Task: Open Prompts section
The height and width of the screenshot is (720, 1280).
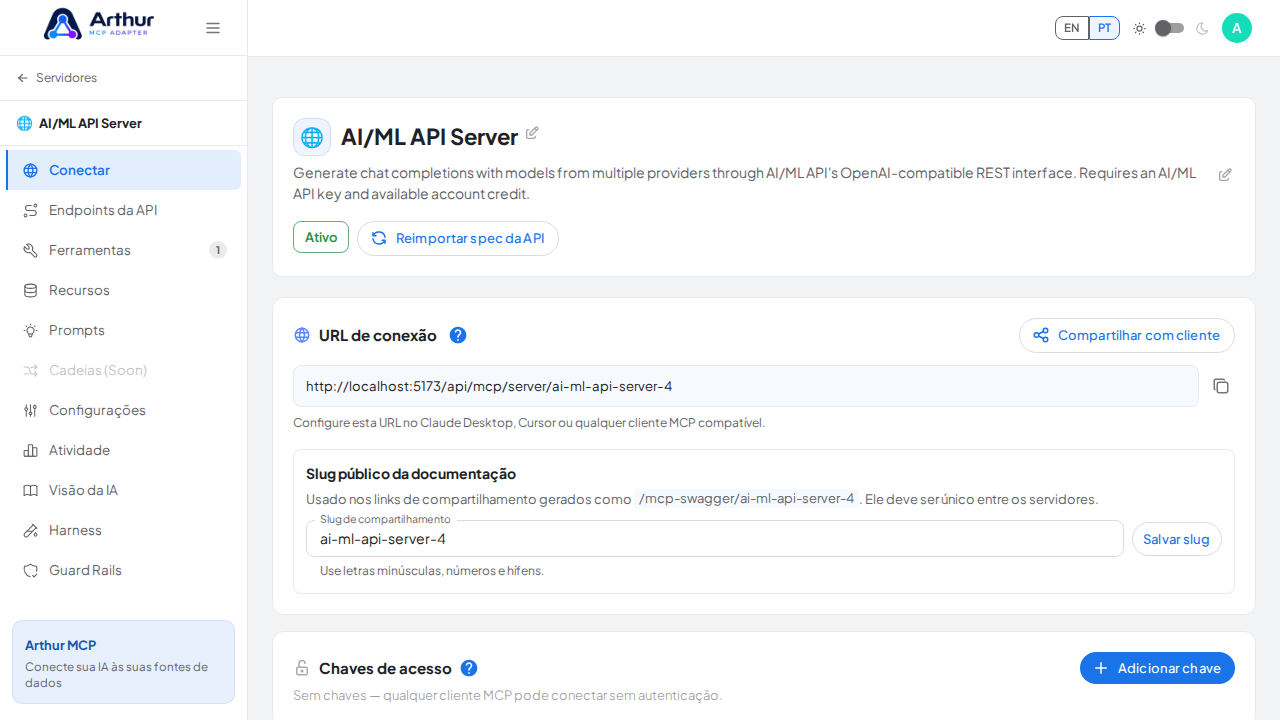Action: [x=123, y=330]
